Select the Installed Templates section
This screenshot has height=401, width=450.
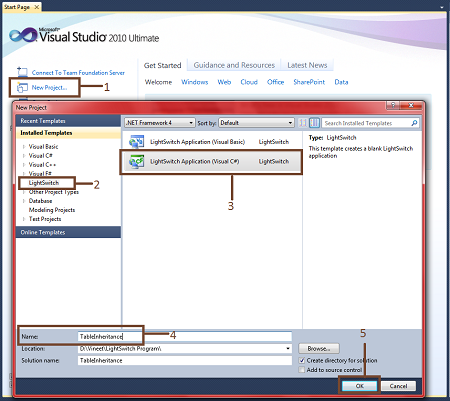tap(68, 133)
